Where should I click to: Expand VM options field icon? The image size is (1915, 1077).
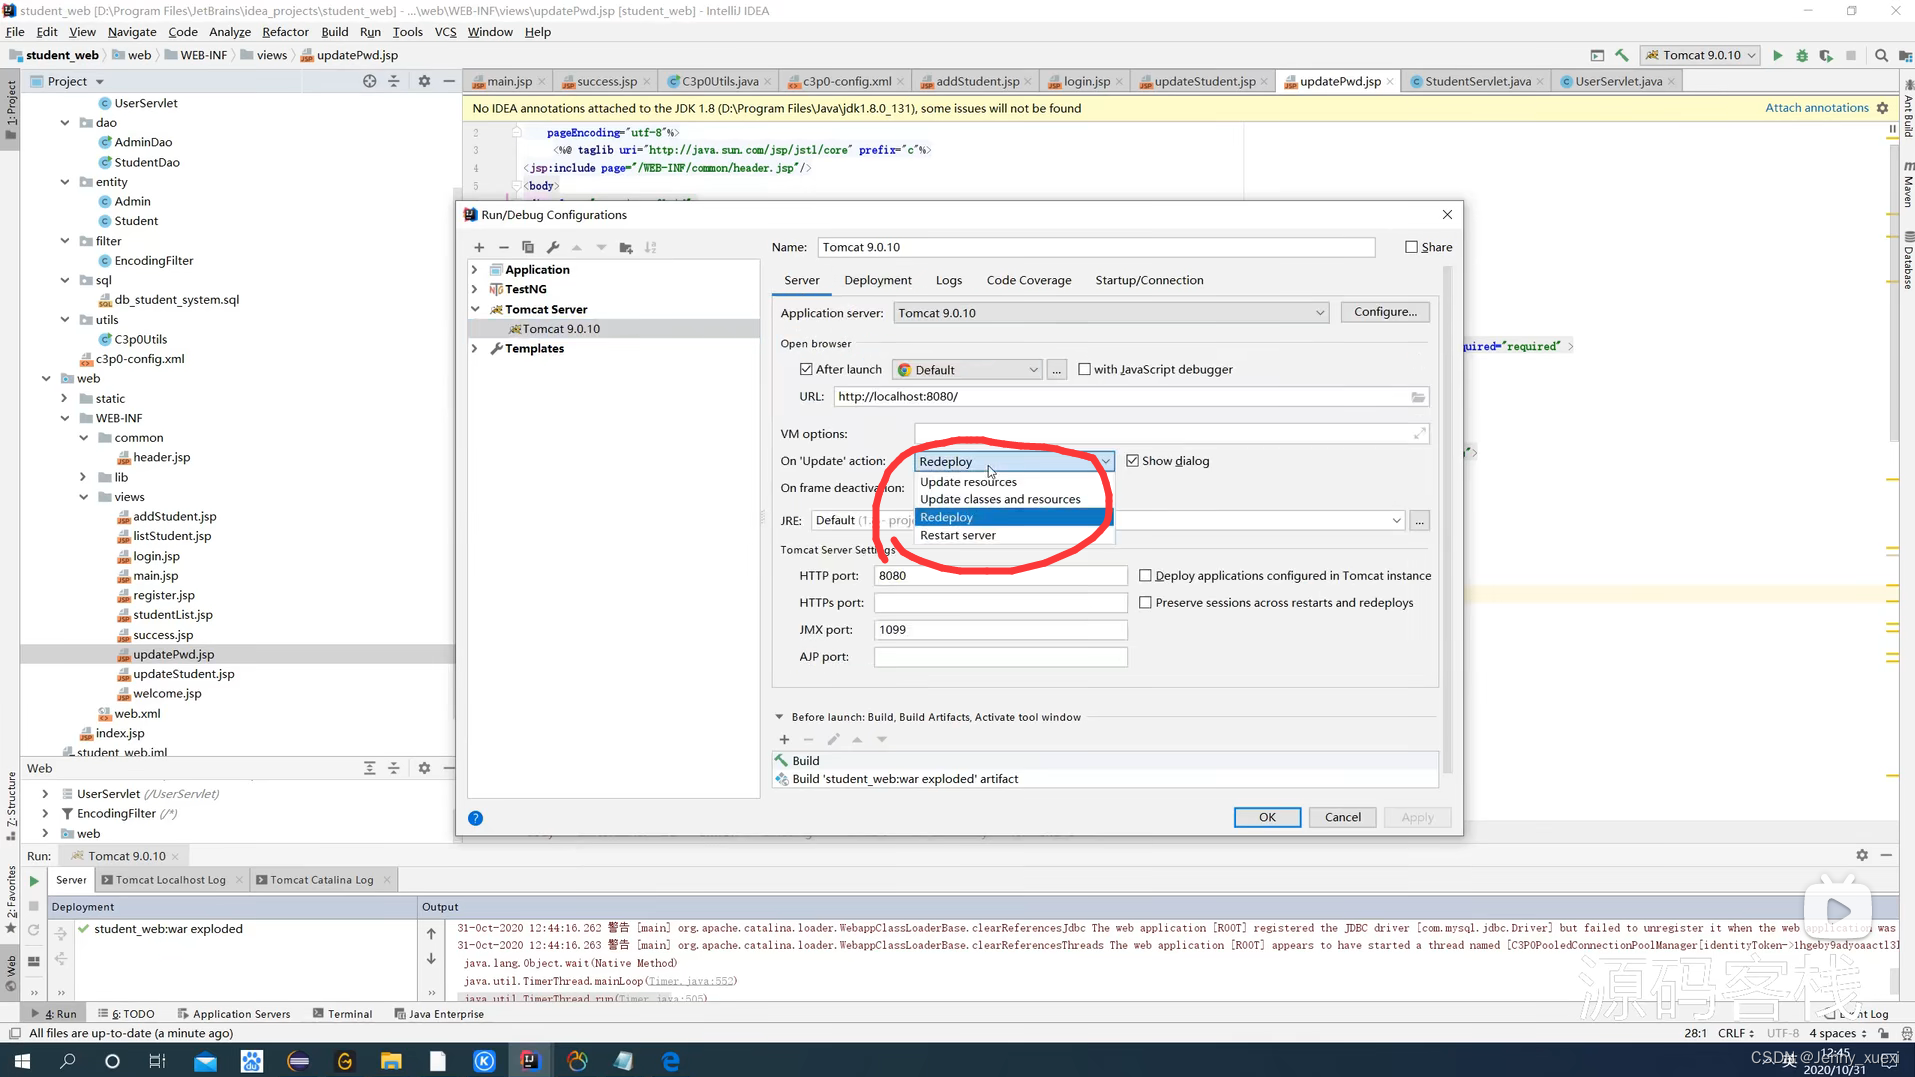(1419, 434)
